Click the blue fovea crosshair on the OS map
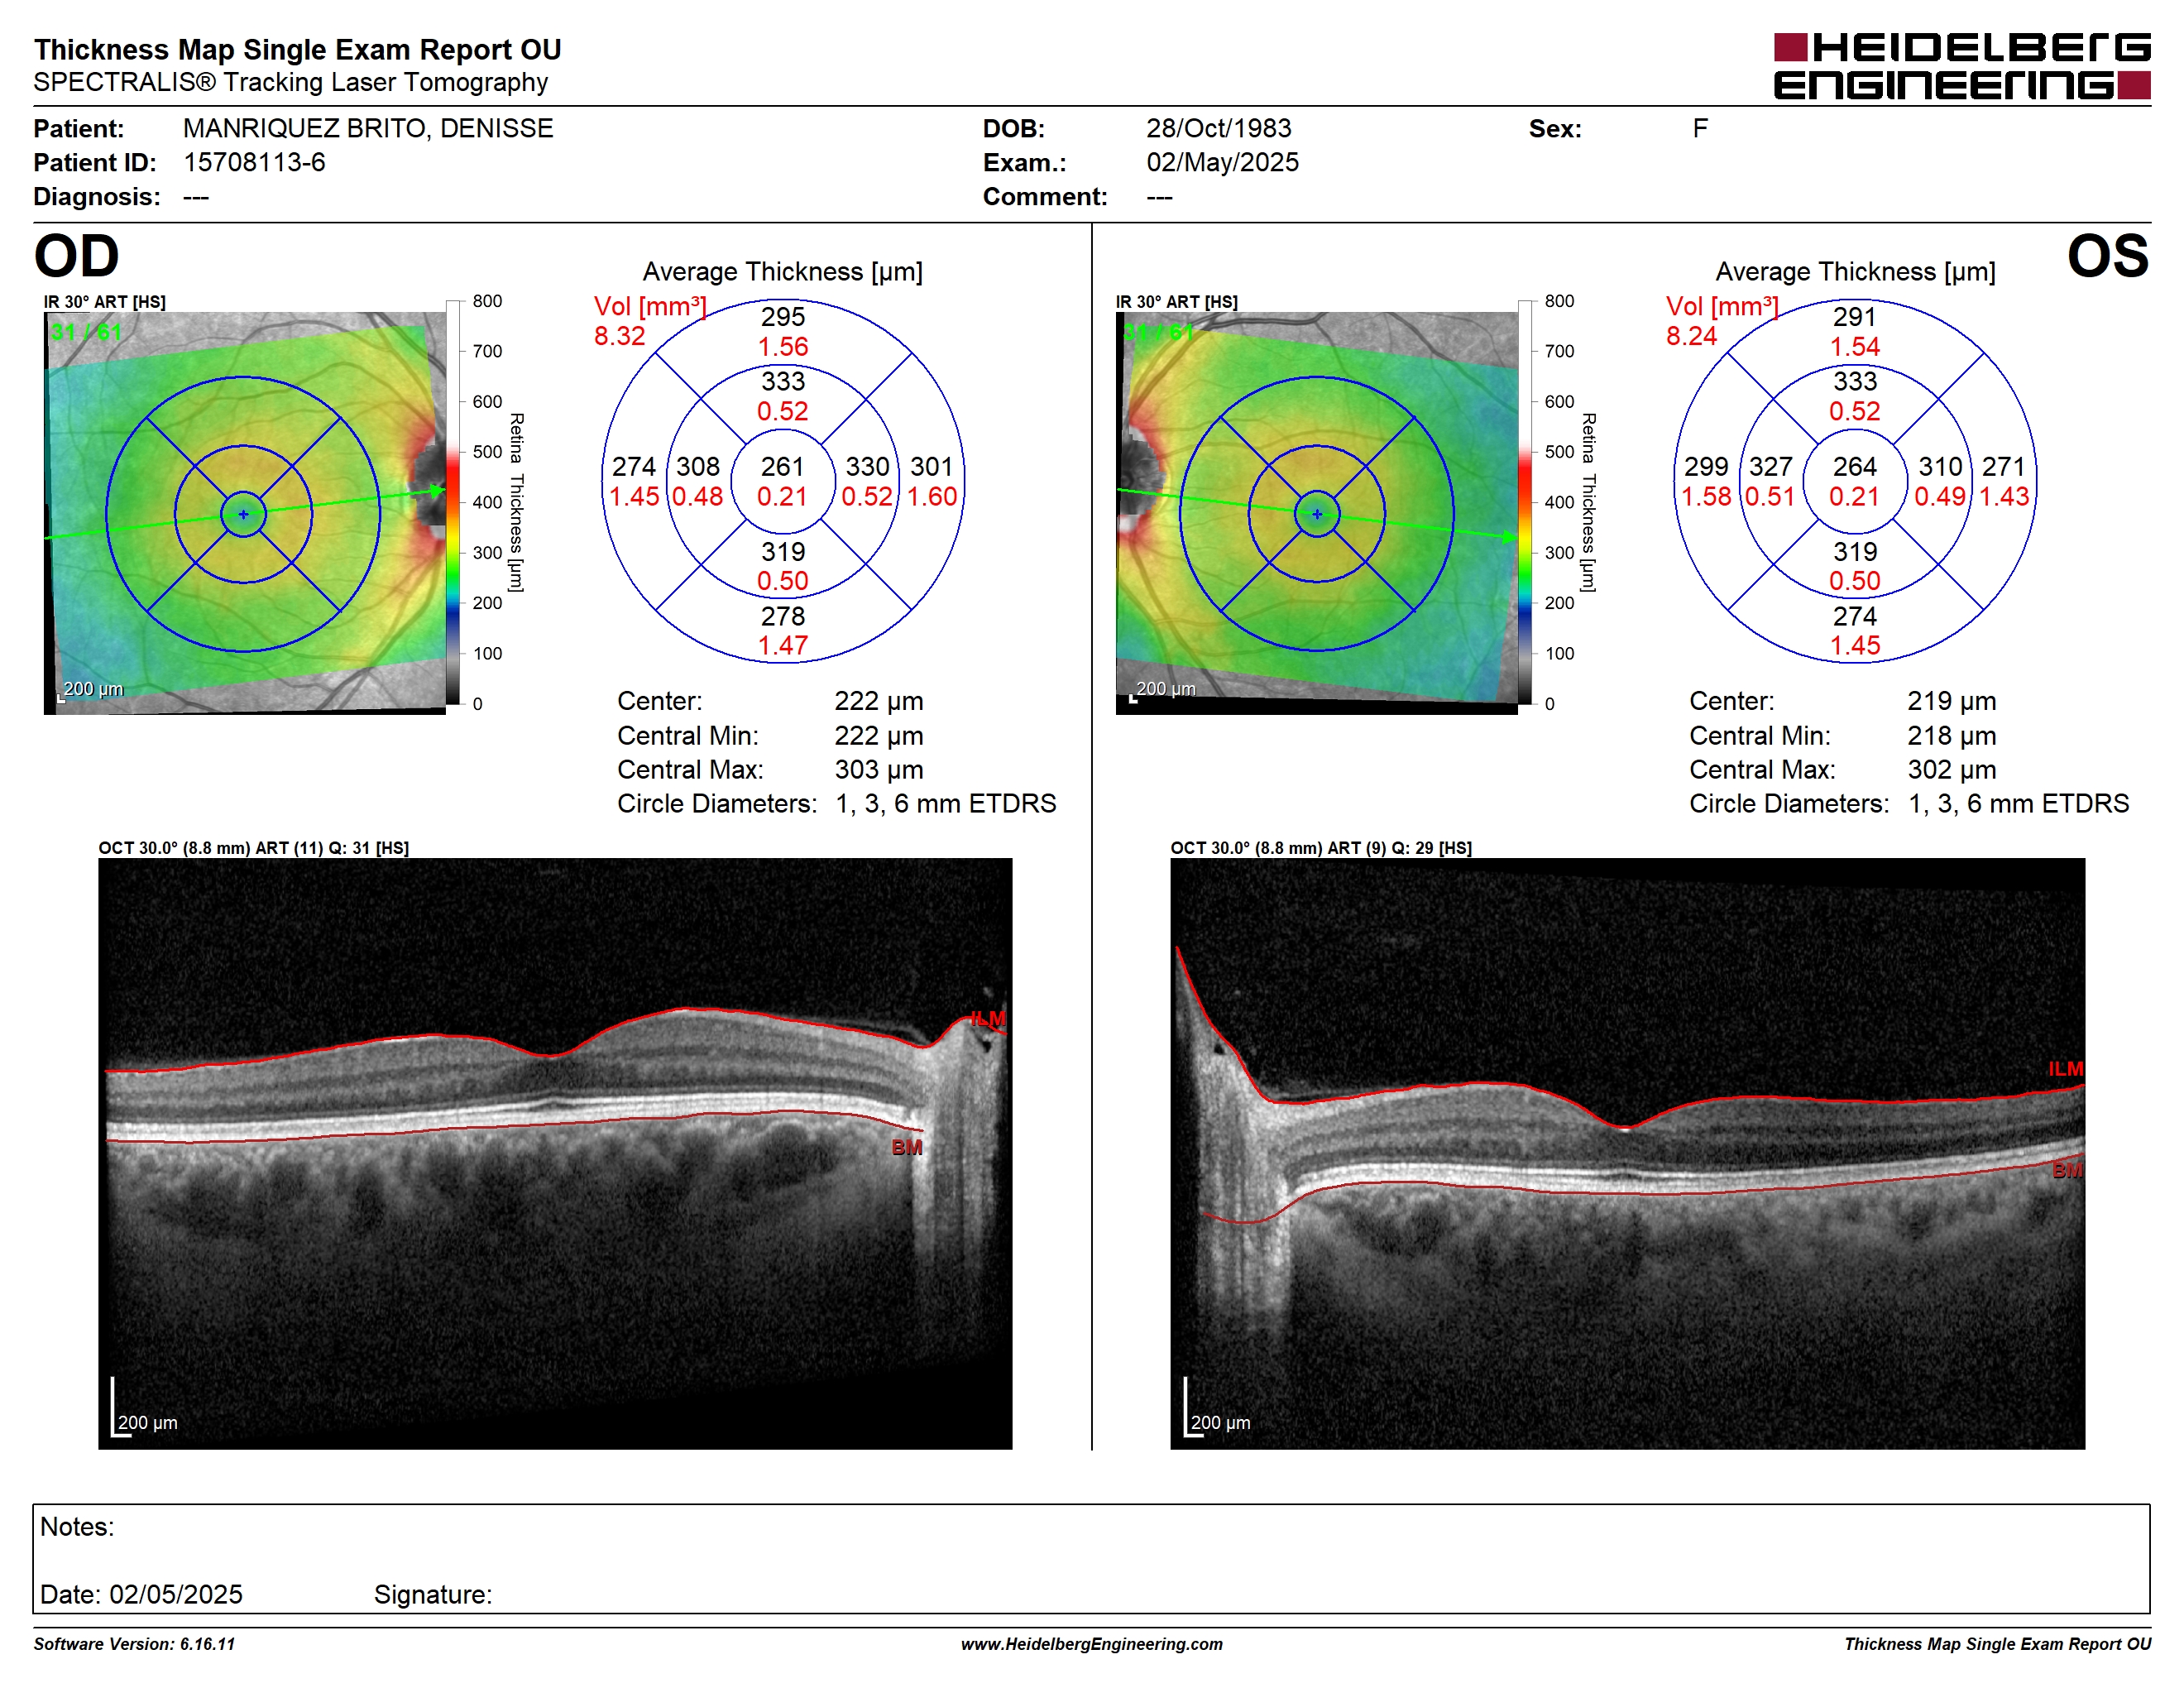Screen dimensions: 2184x1688 pyautogui.click(x=1317, y=514)
